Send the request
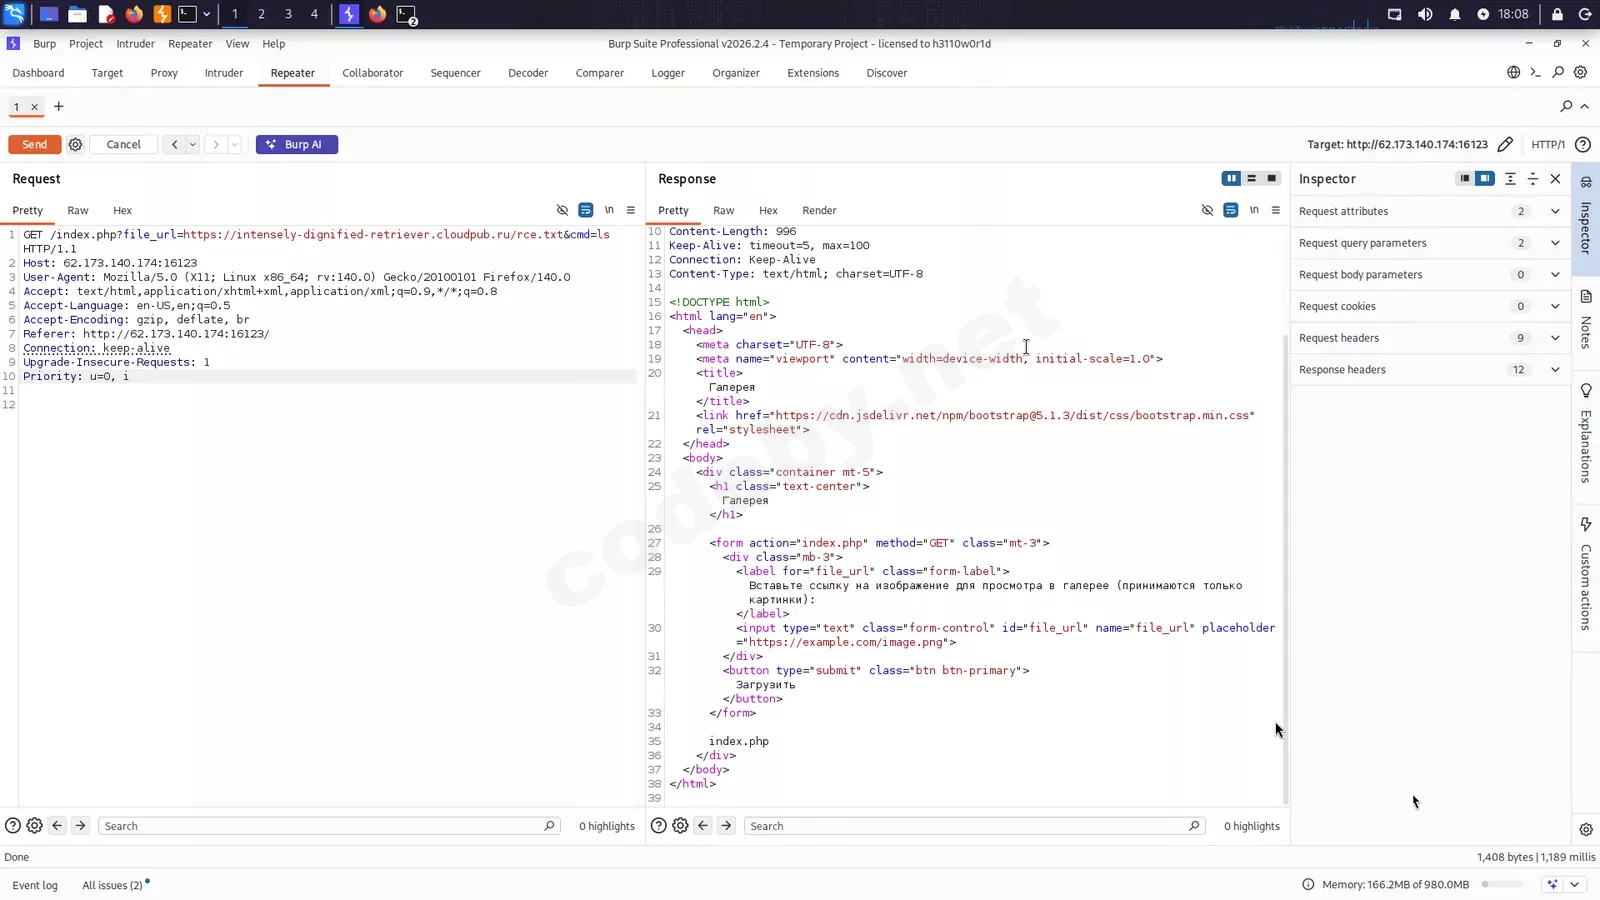Viewport: 1600px width, 900px height. pos(35,144)
